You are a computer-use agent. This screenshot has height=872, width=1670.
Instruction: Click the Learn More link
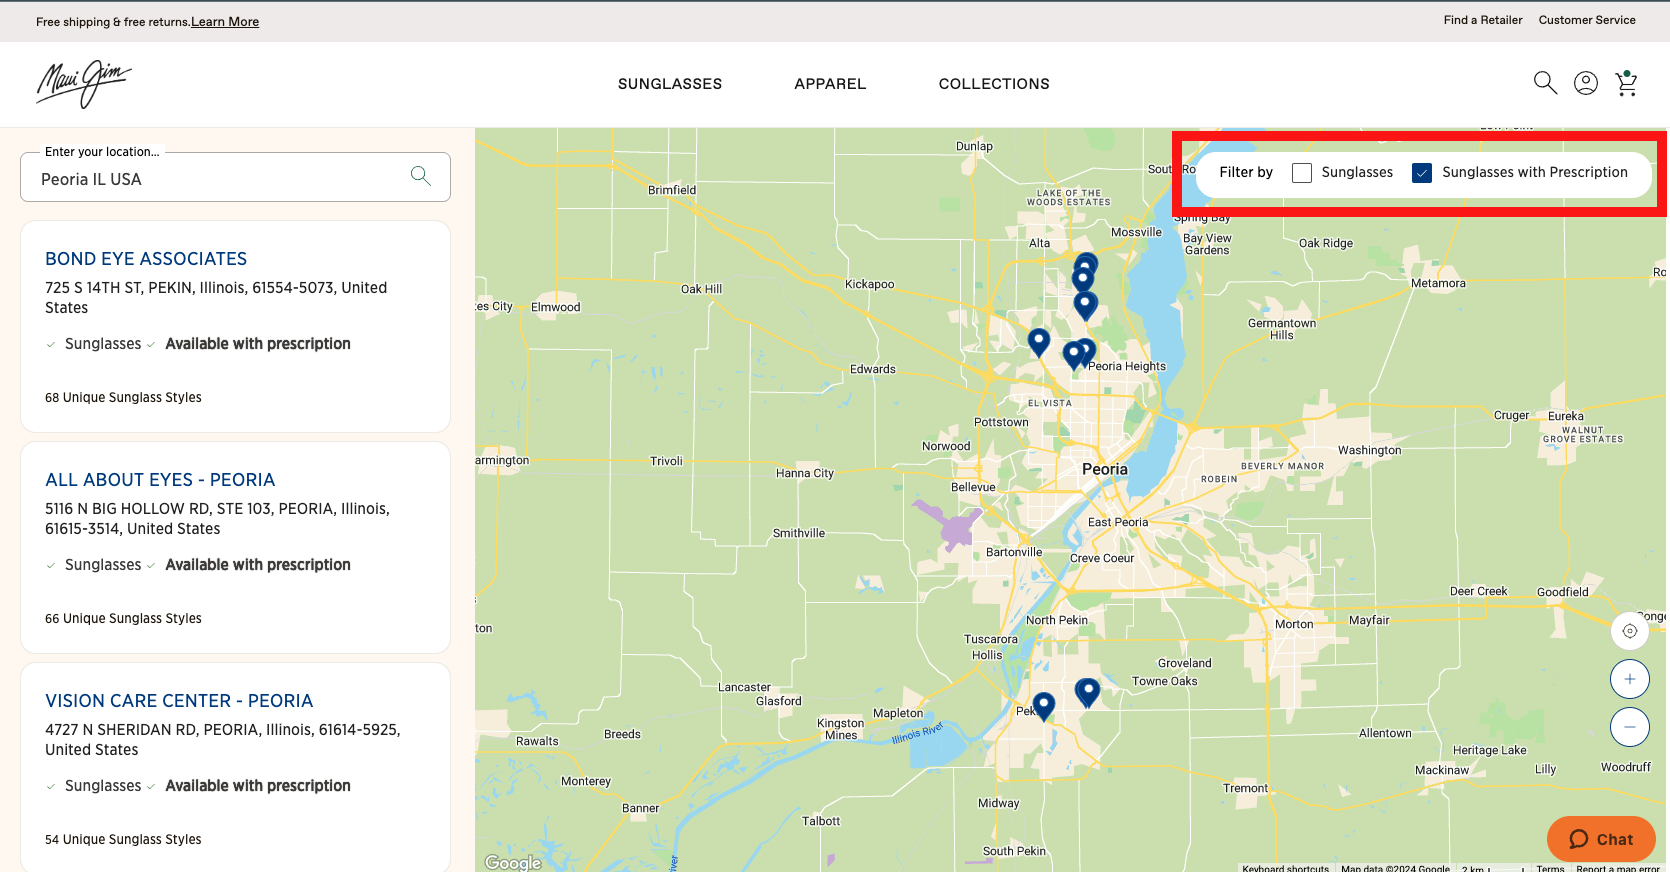point(225,22)
